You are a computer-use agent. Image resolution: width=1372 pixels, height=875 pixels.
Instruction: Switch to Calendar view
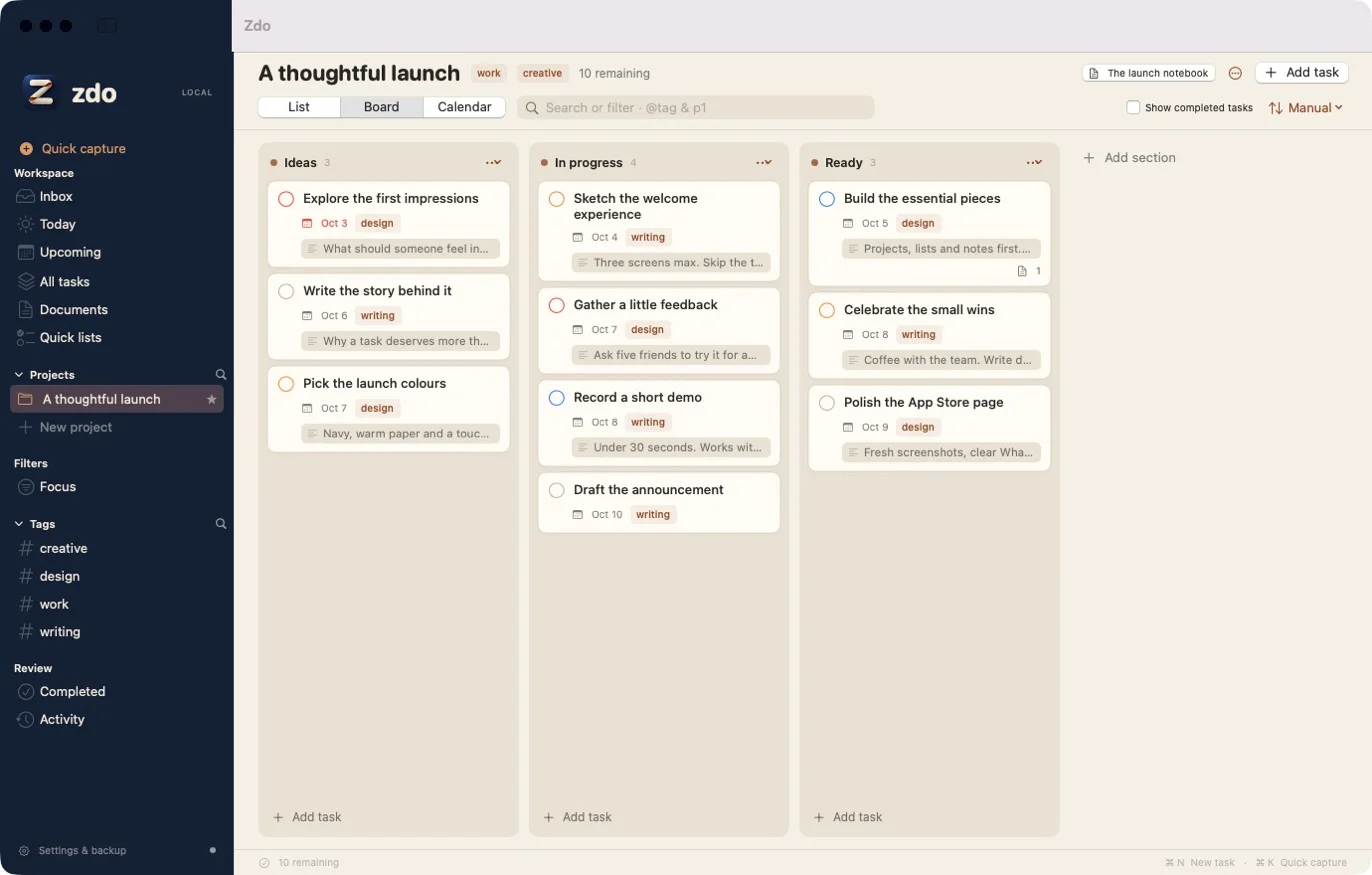pyautogui.click(x=464, y=107)
